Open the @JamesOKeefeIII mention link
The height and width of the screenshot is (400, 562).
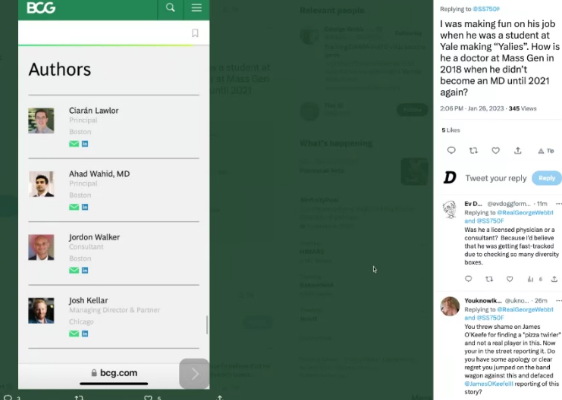pos(489,384)
